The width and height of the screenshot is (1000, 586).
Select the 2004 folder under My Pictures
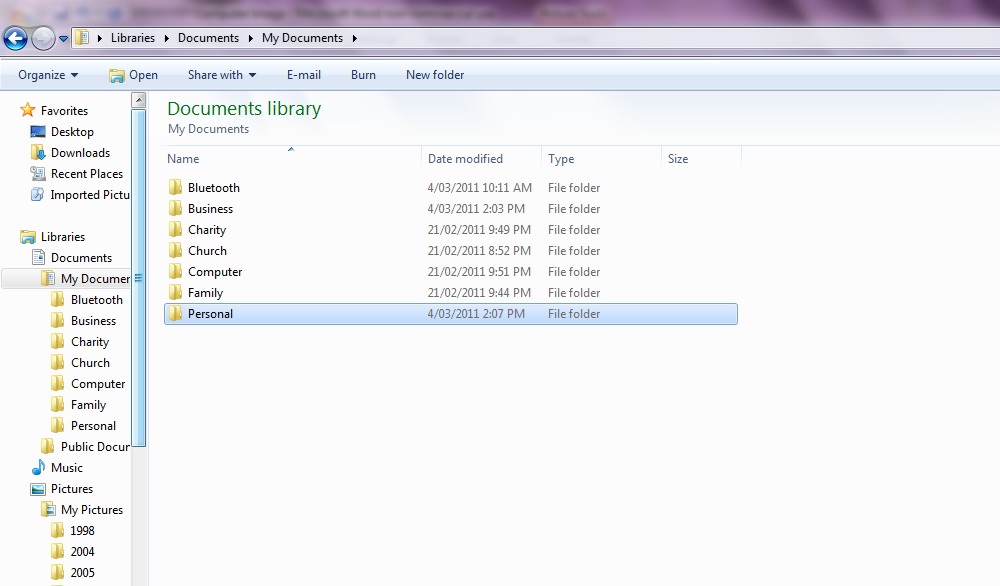click(x=82, y=552)
